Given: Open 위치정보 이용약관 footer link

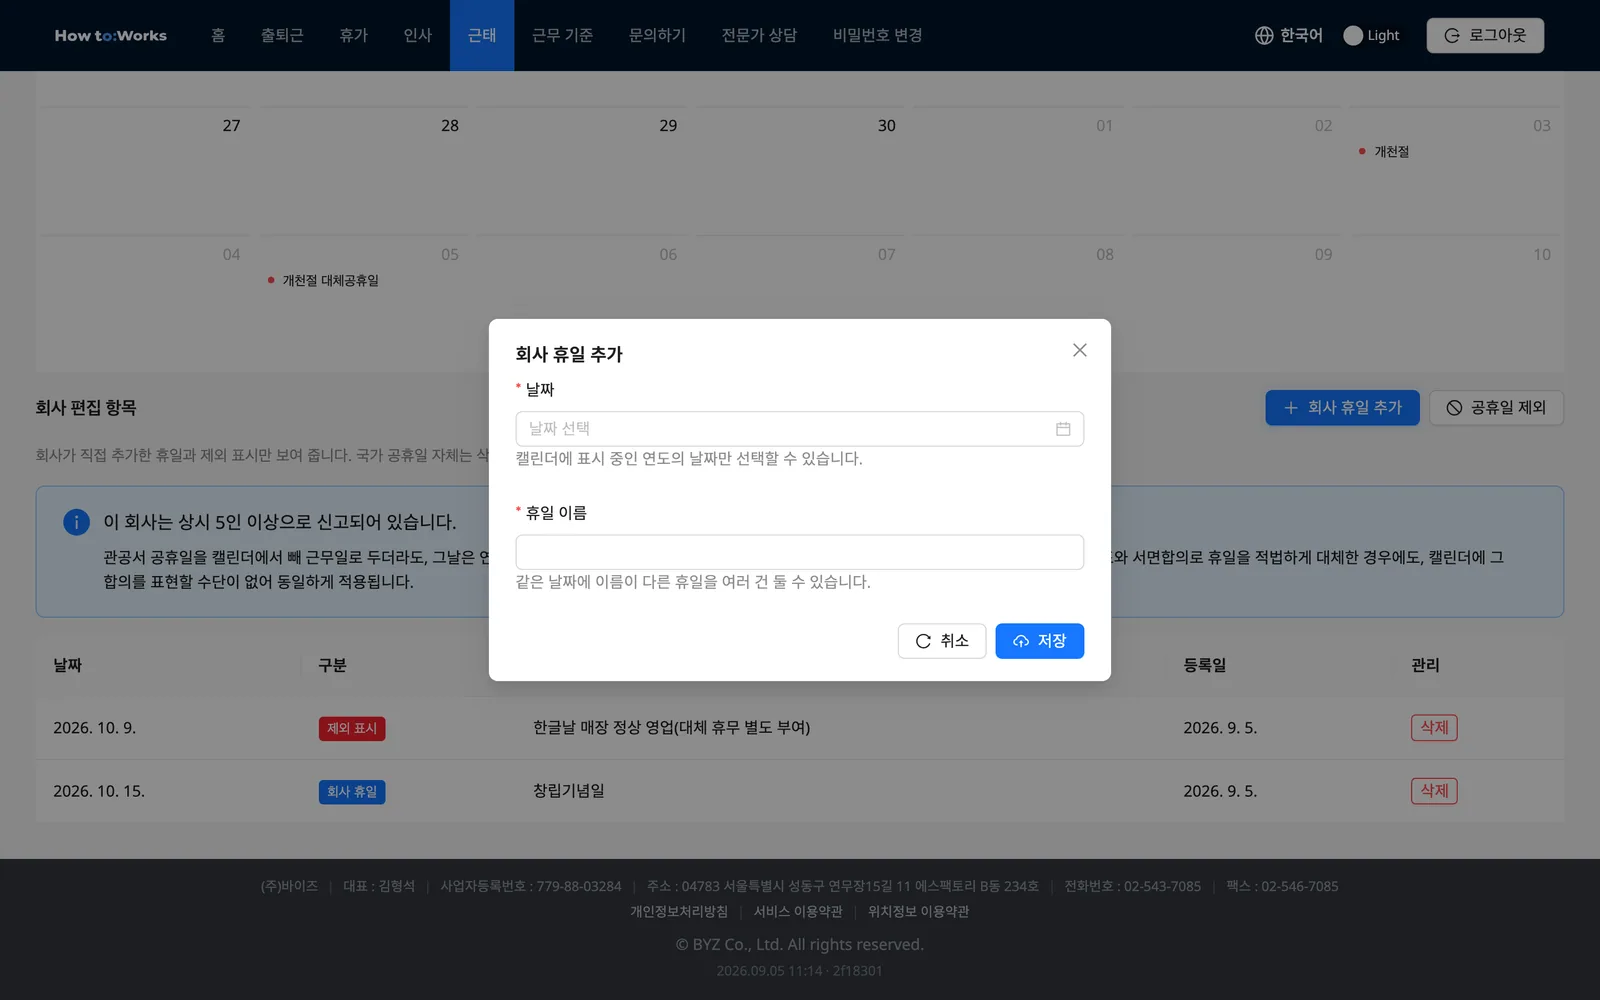Looking at the screenshot, I should click(x=918, y=912).
